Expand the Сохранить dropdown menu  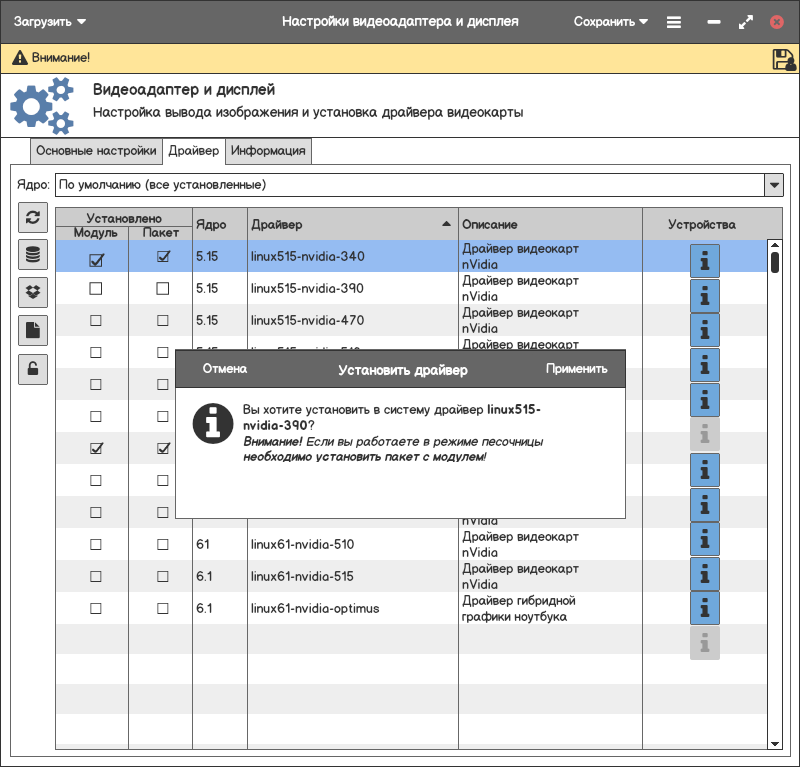pyautogui.click(x=610, y=22)
